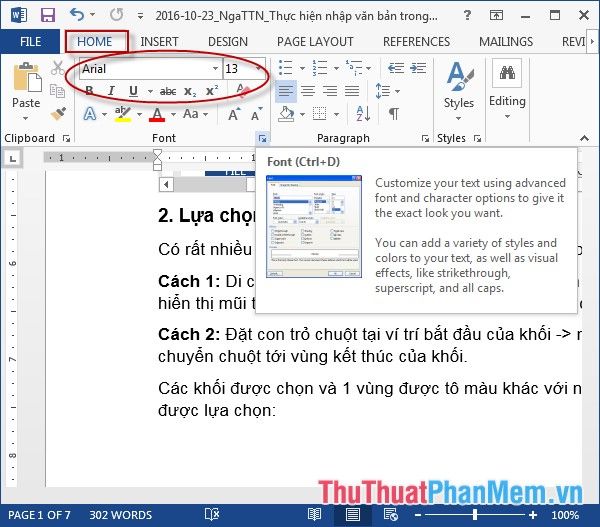The width and height of the screenshot is (600, 527).
Task: Click the Undo arrow icon
Action: [x=77, y=15]
